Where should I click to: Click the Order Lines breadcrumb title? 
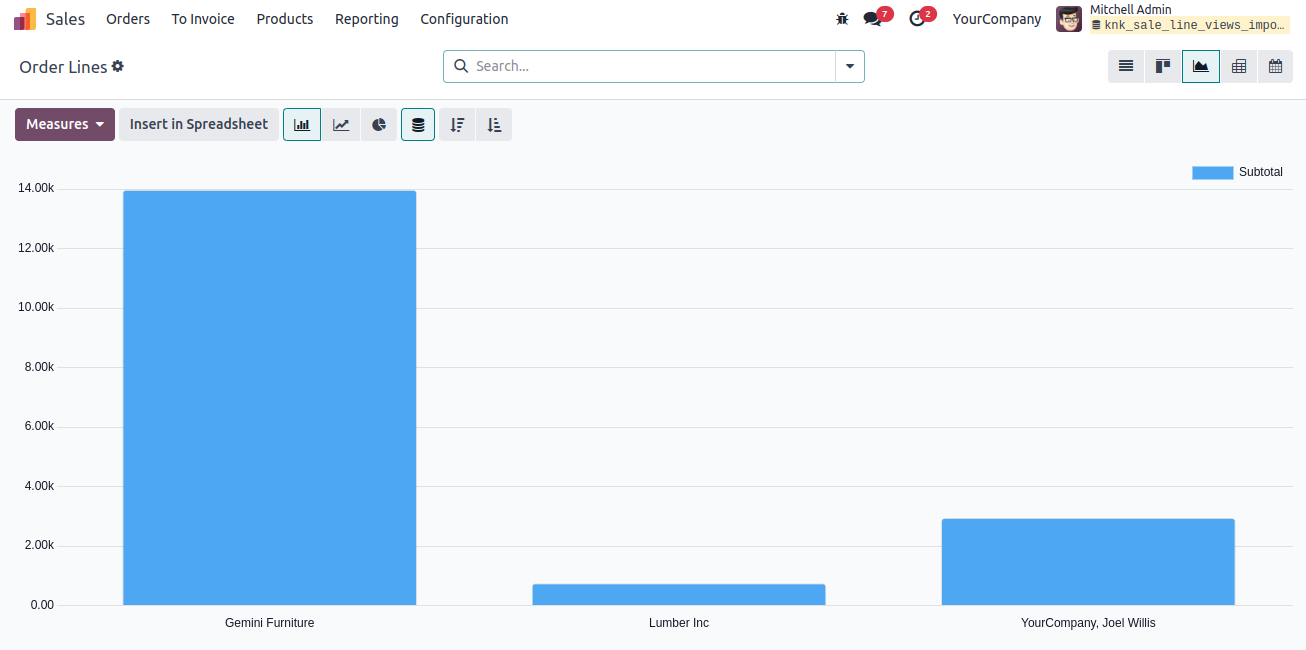click(63, 67)
